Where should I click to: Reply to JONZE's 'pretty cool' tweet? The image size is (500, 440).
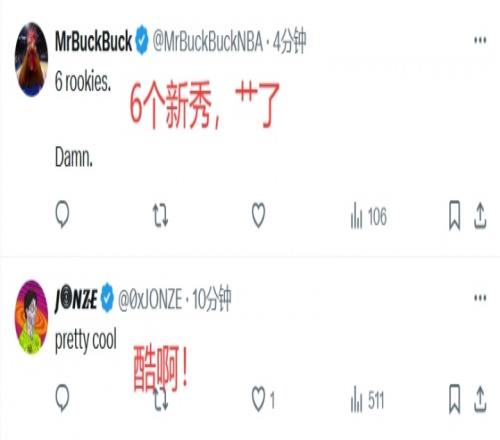pyautogui.click(x=62, y=398)
